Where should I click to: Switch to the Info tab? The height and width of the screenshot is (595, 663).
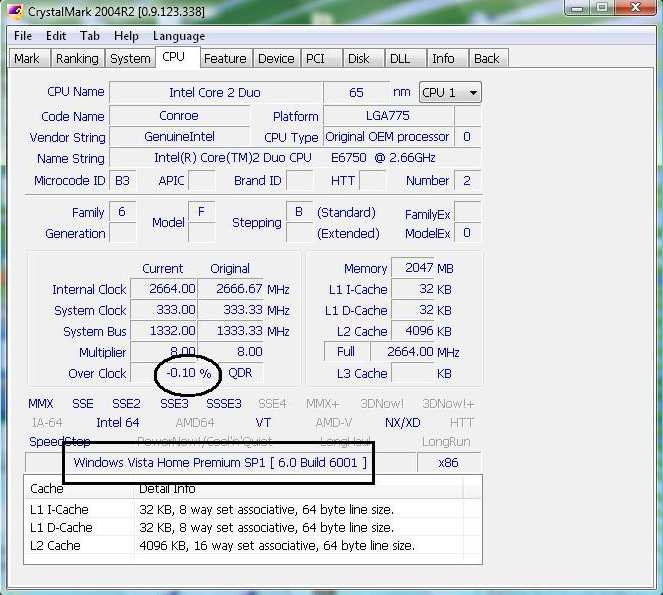click(447, 58)
